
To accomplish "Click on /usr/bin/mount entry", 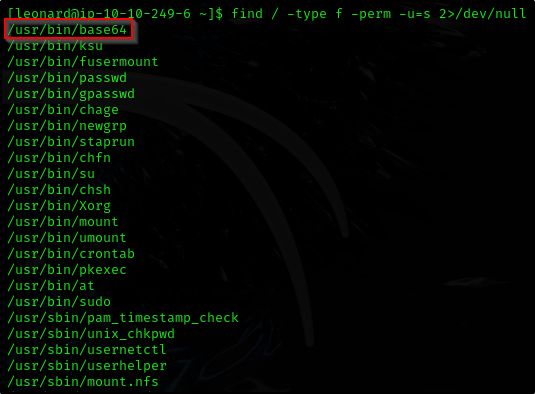I will pyautogui.click(x=63, y=222).
